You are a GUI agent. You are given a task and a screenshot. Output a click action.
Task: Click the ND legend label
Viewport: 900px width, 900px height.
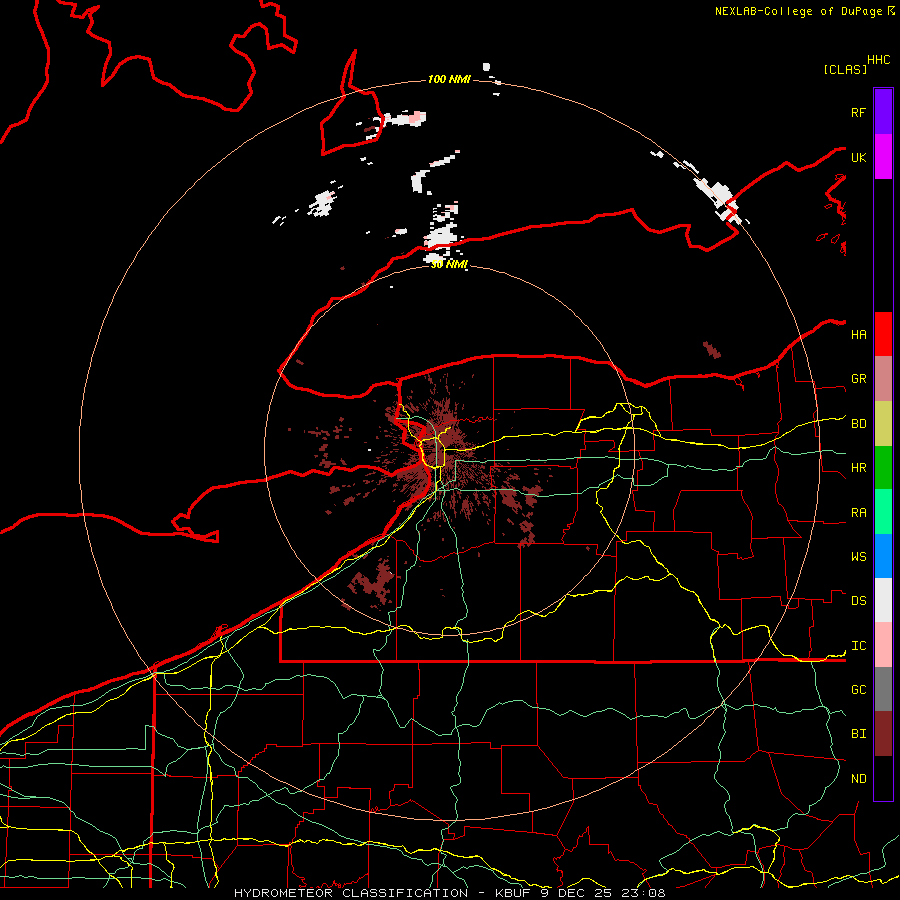(858, 779)
